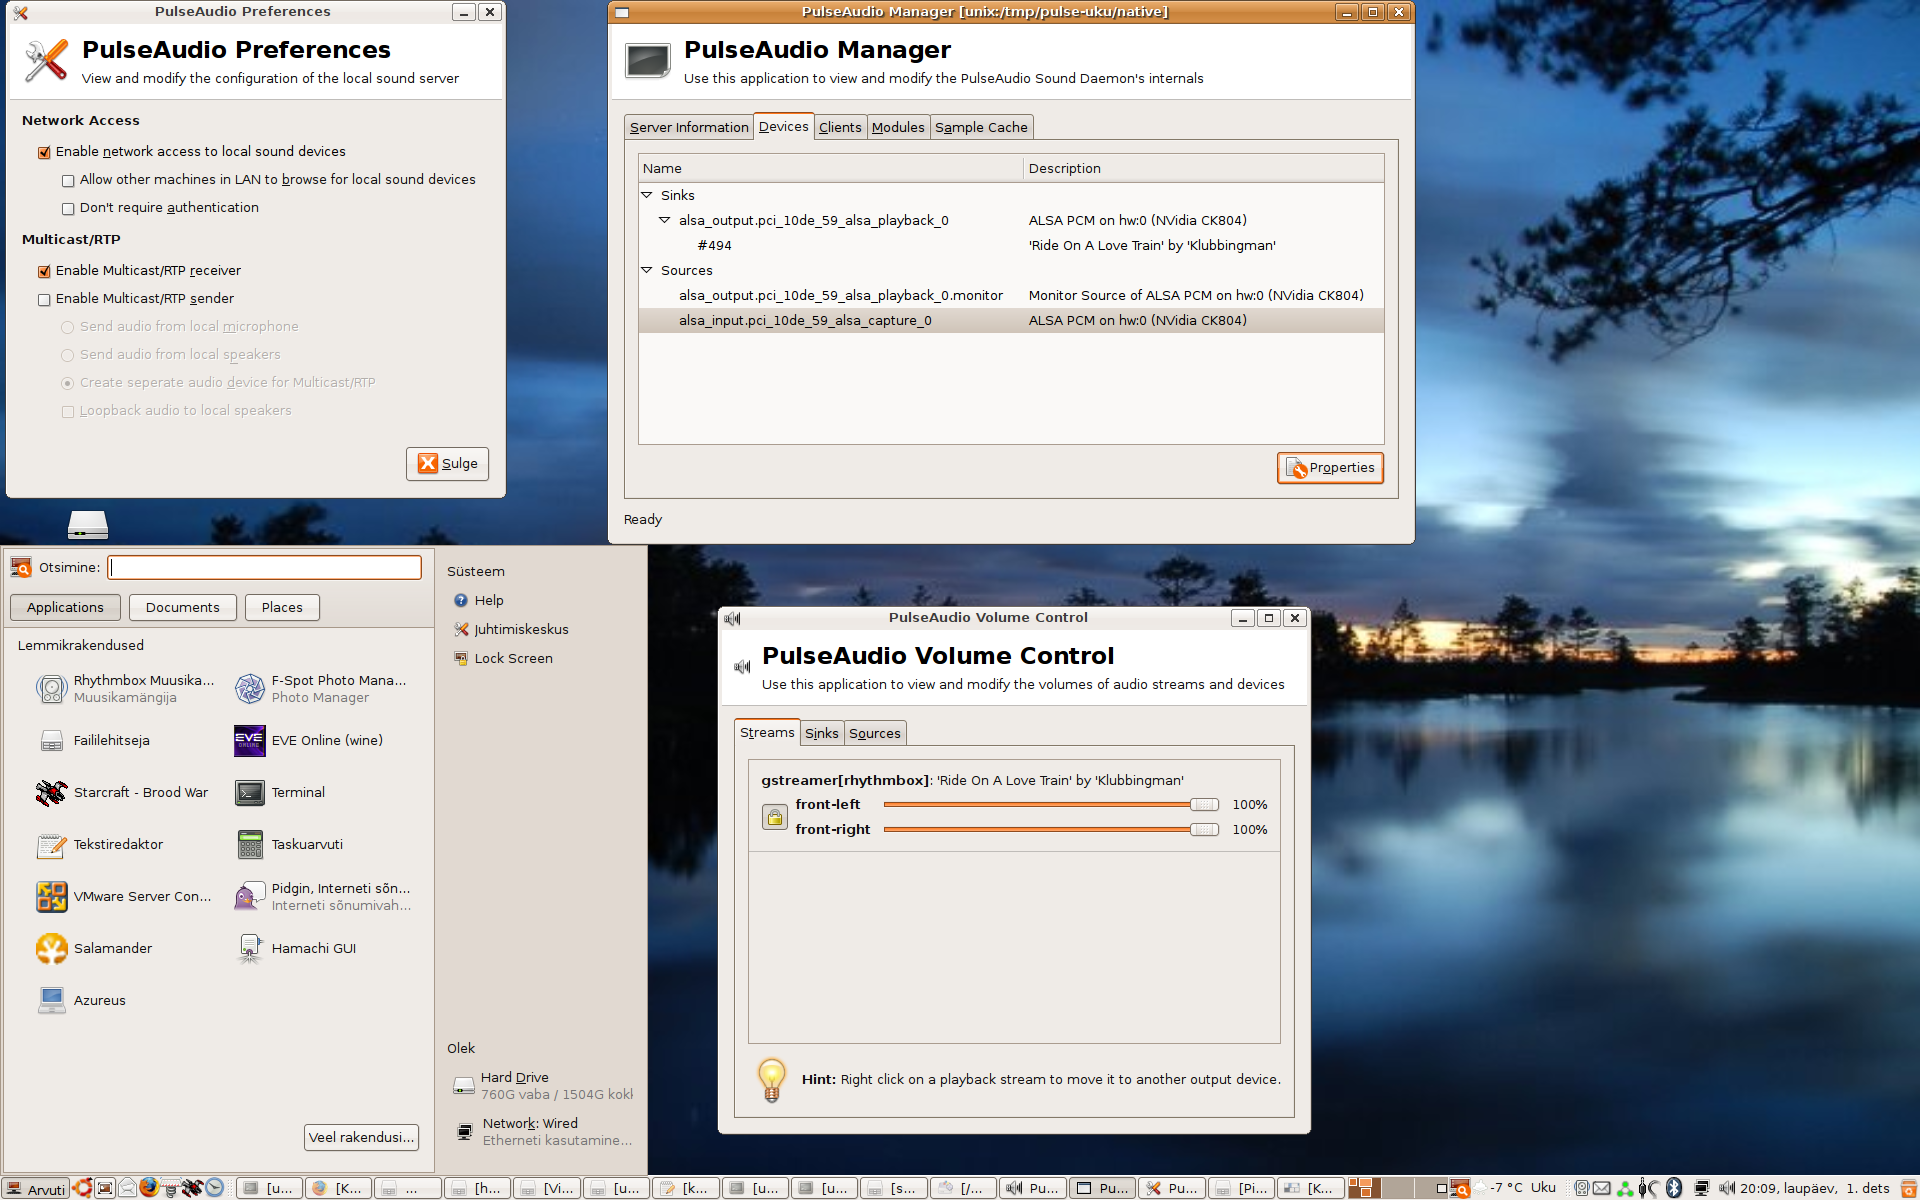The height and width of the screenshot is (1200, 1920).
Task: Toggle Enable network access to local sound devices
Action: tap(44, 151)
